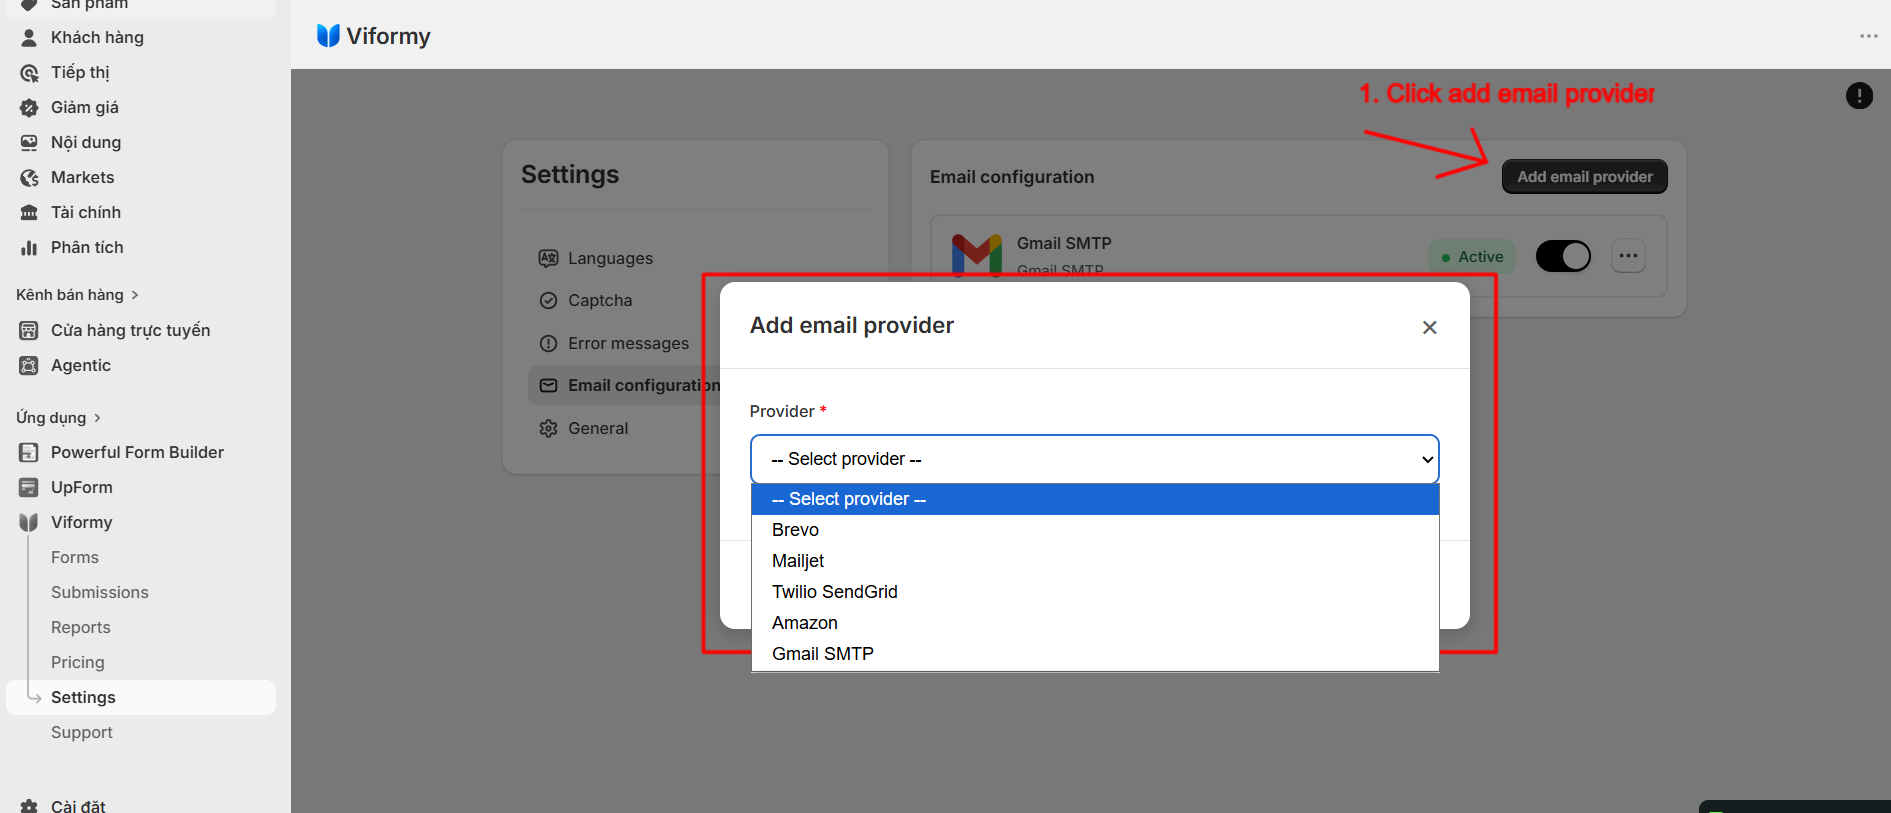
Task: Open the Provider select dropdown
Action: (x=1094, y=459)
